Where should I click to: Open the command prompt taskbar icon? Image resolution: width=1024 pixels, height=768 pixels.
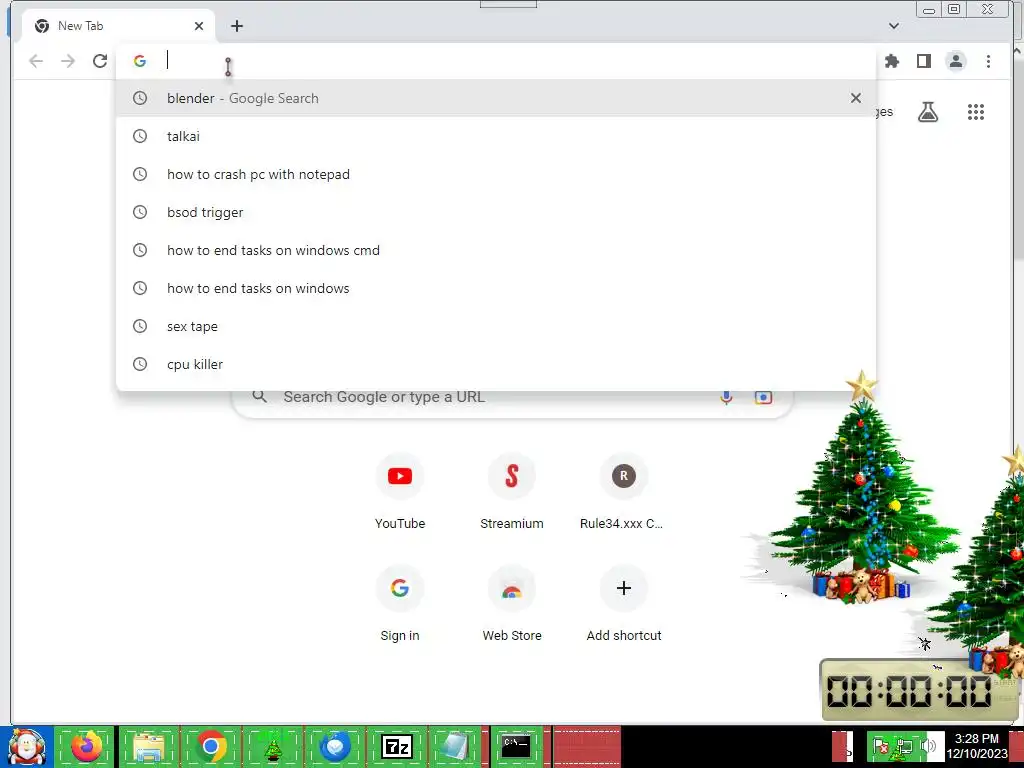[x=516, y=746]
